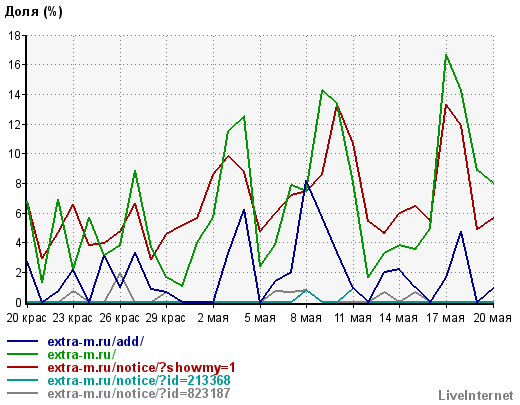This screenshot has height=405, width=520.
Task: Click the gray legend line swatch
Action: point(22,393)
